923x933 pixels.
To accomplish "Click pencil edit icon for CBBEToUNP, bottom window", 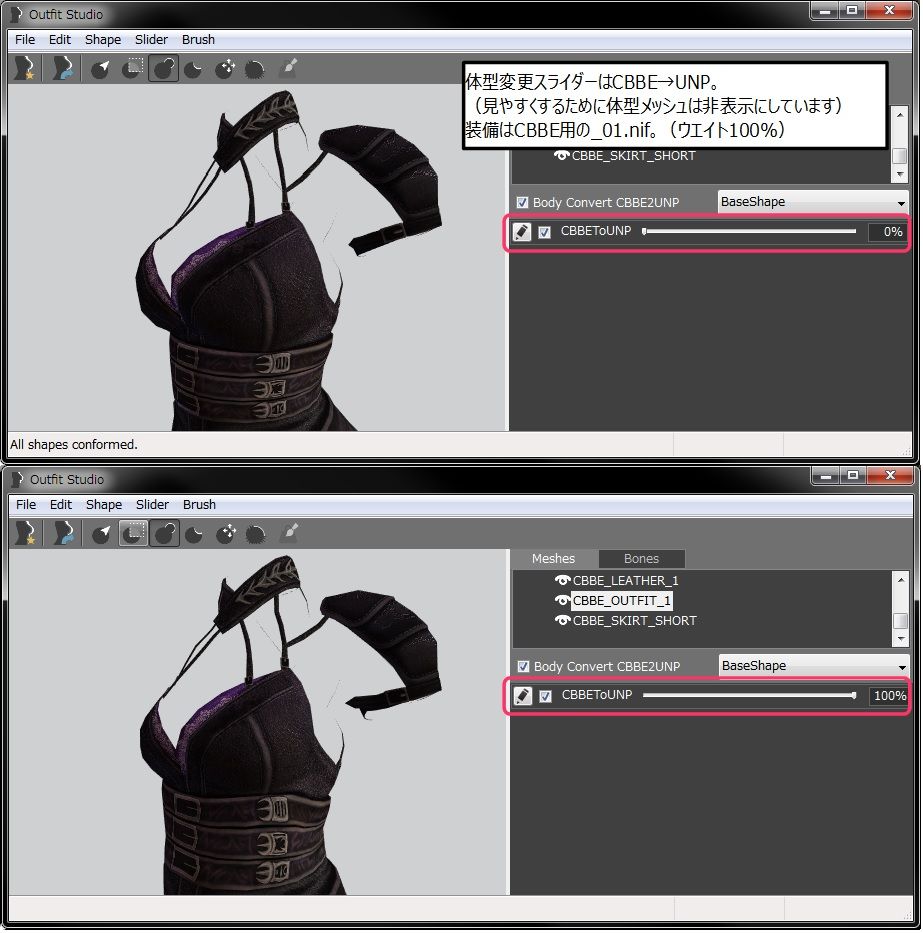I will [x=523, y=696].
